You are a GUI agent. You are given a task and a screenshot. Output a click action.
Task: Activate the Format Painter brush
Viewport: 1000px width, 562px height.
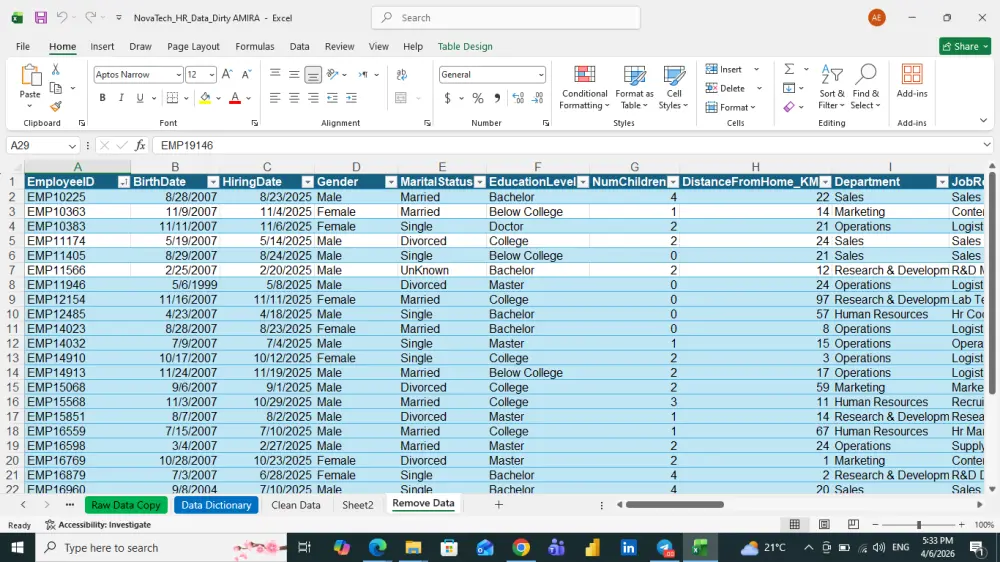click(x=56, y=106)
